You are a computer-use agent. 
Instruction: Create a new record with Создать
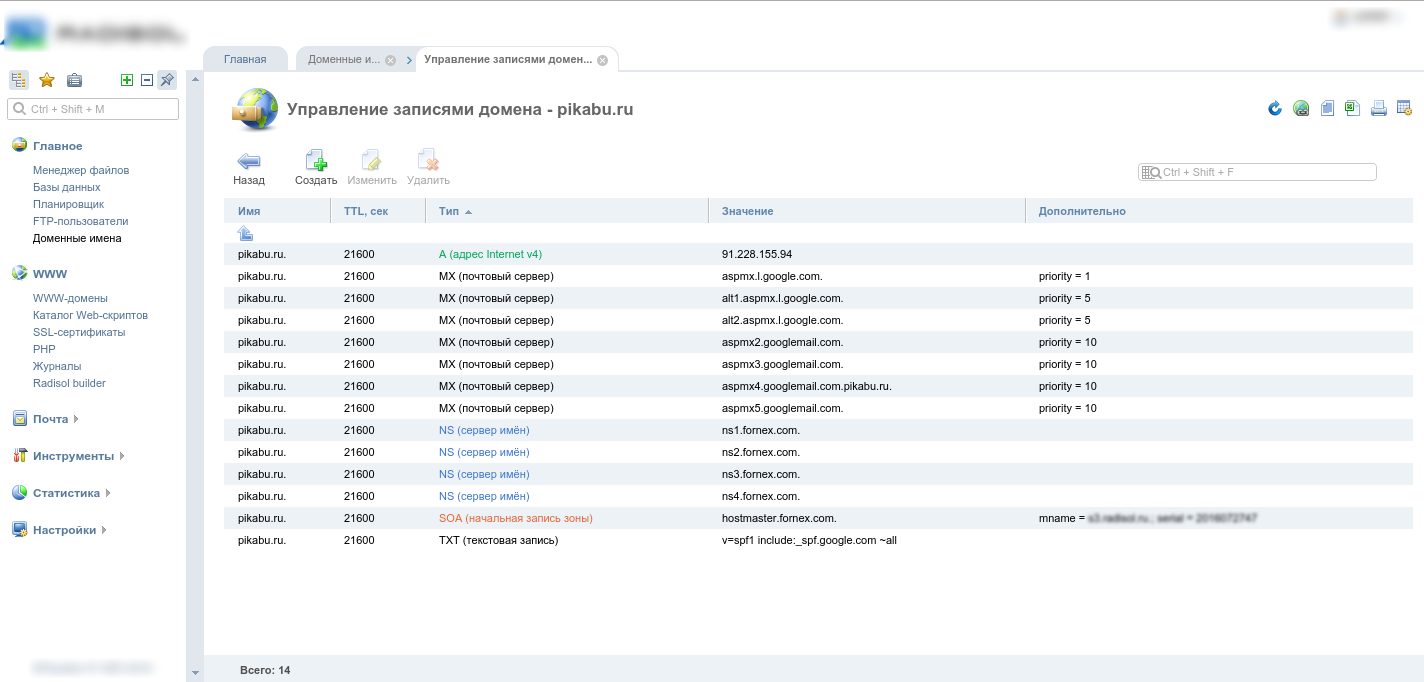pyautogui.click(x=316, y=168)
